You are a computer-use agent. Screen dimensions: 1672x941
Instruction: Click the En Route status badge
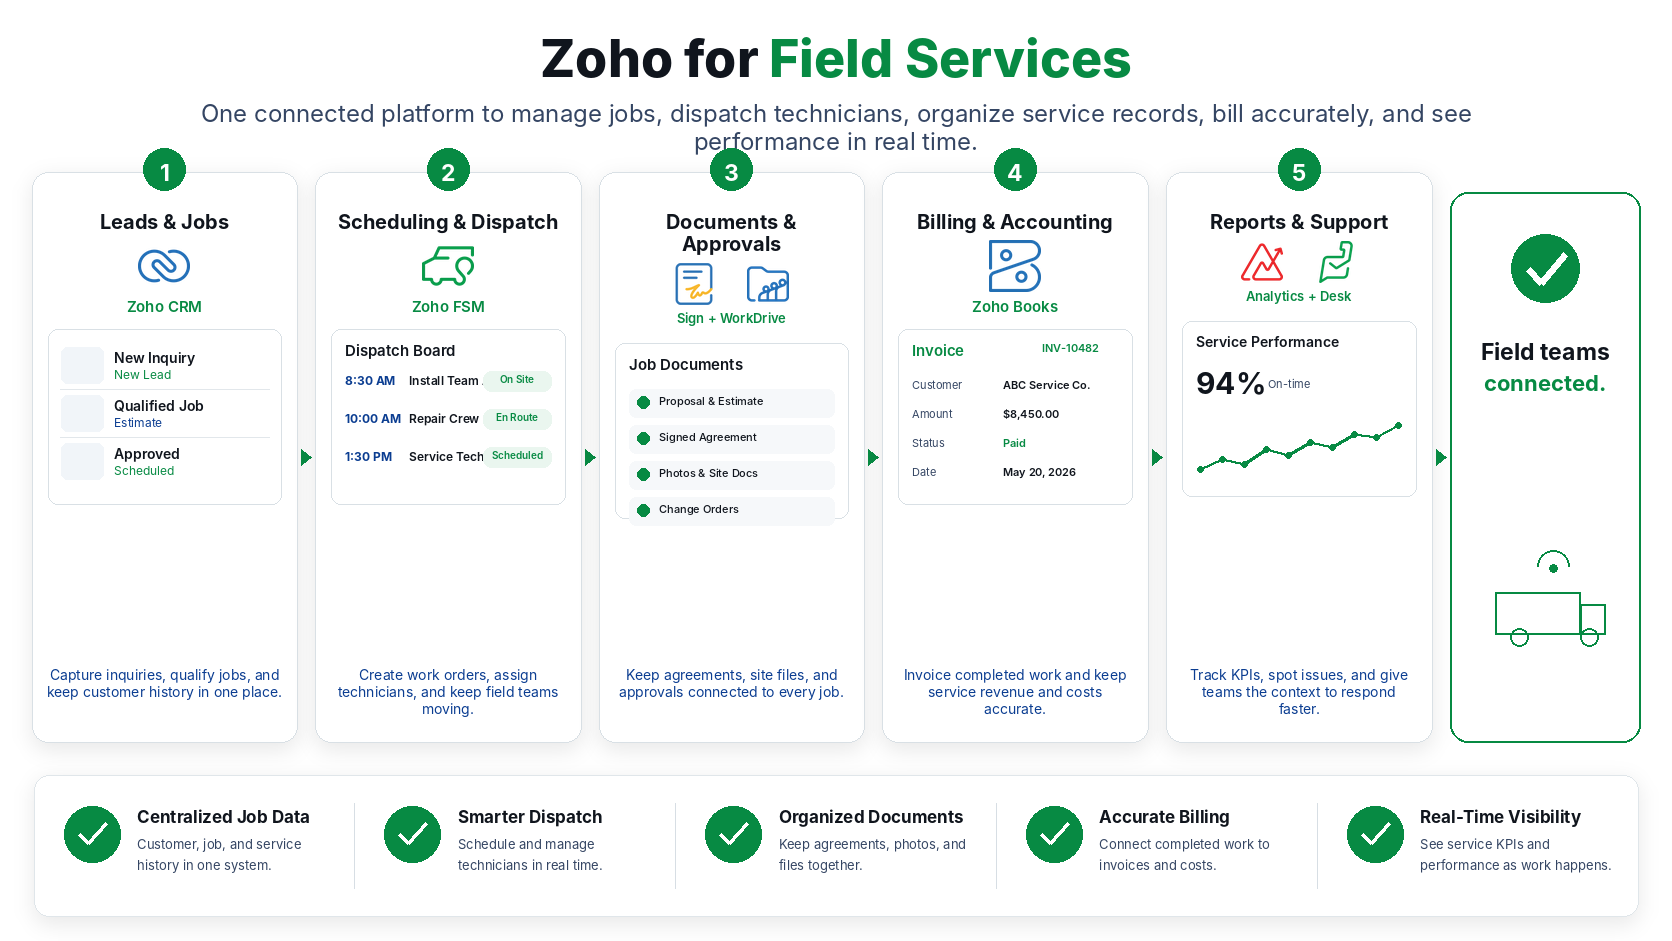point(517,418)
